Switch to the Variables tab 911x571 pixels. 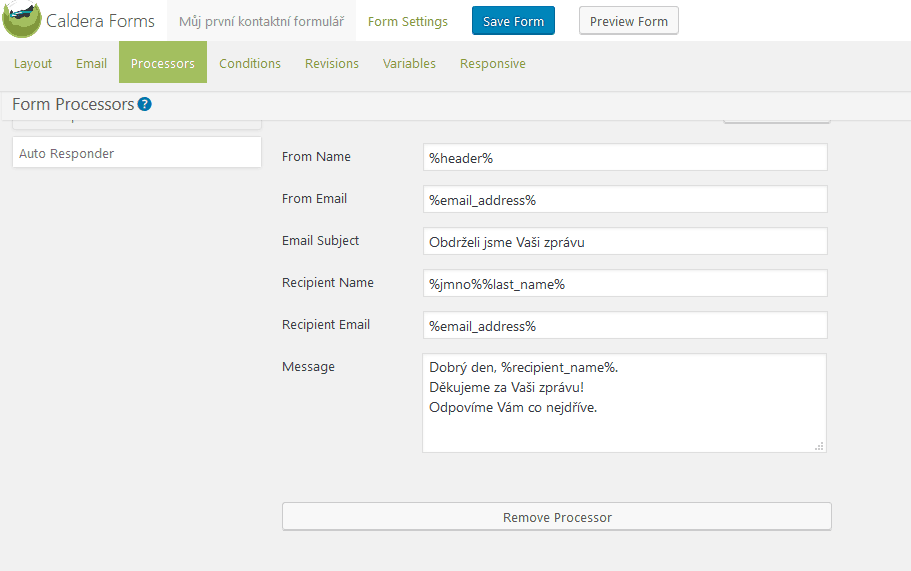click(x=409, y=63)
